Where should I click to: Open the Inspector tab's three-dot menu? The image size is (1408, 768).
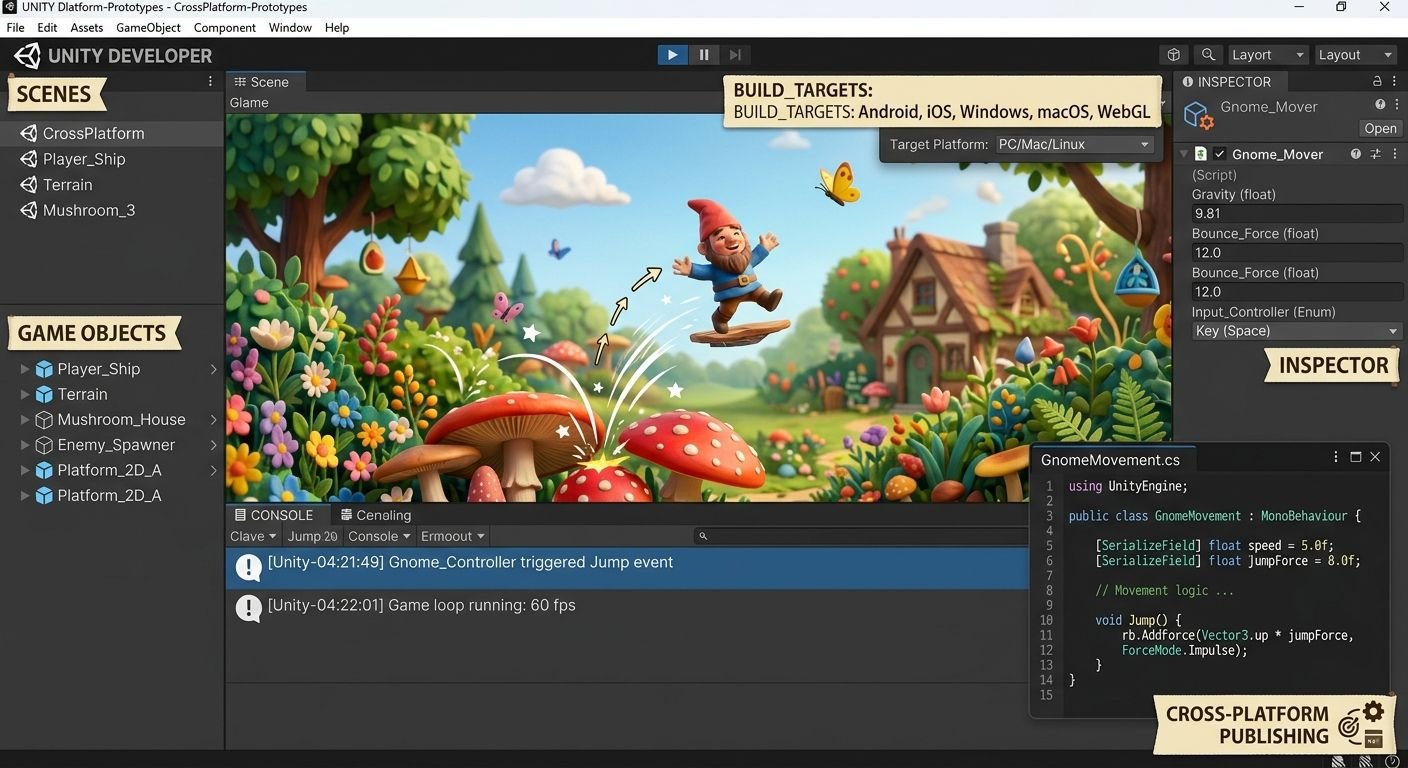point(1395,82)
